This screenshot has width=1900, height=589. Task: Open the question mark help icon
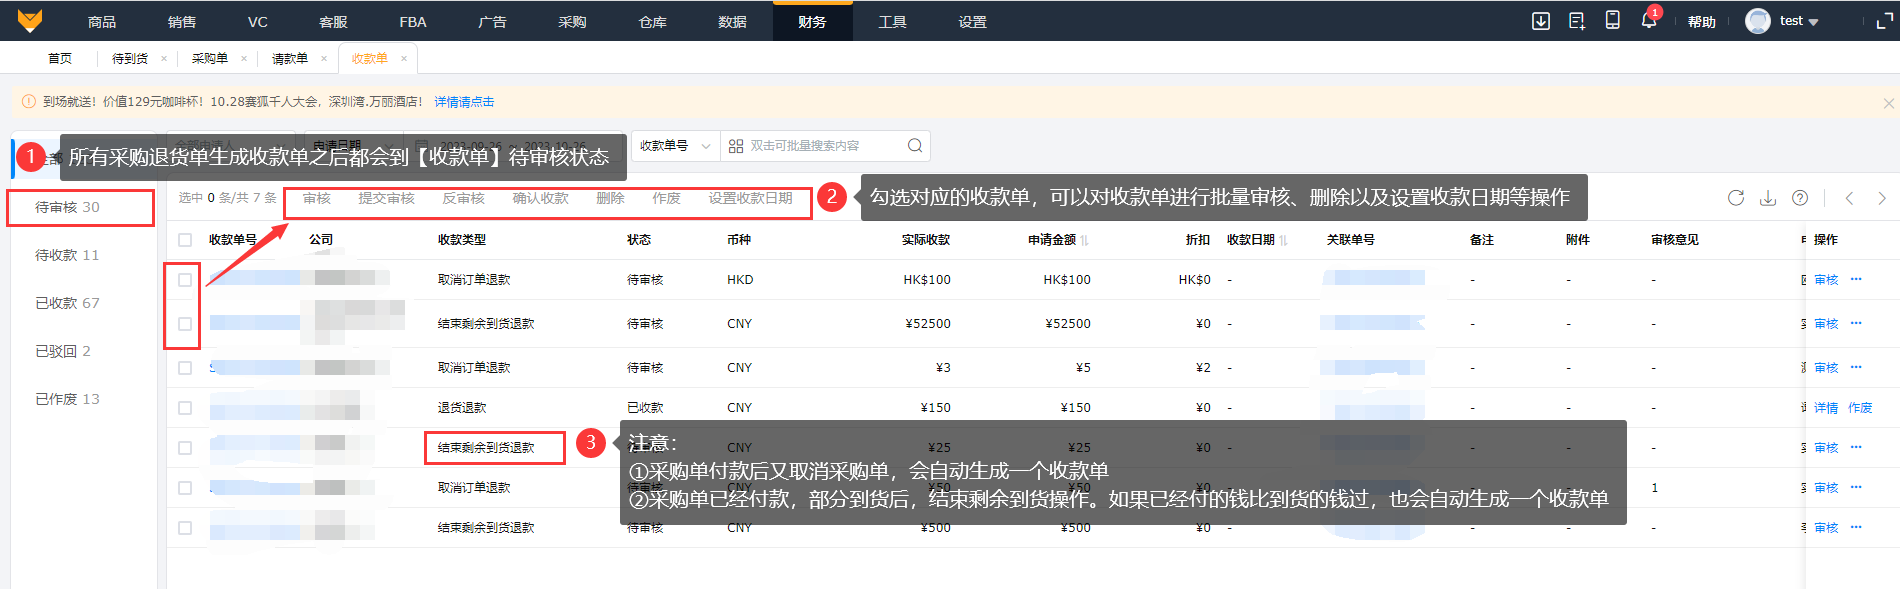[x=1800, y=198]
